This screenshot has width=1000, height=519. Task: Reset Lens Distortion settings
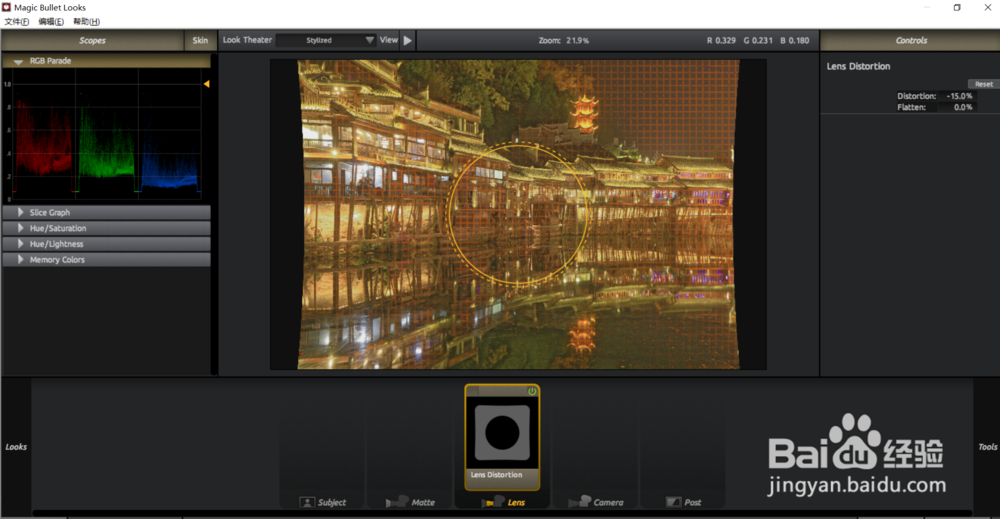point(983,84)
